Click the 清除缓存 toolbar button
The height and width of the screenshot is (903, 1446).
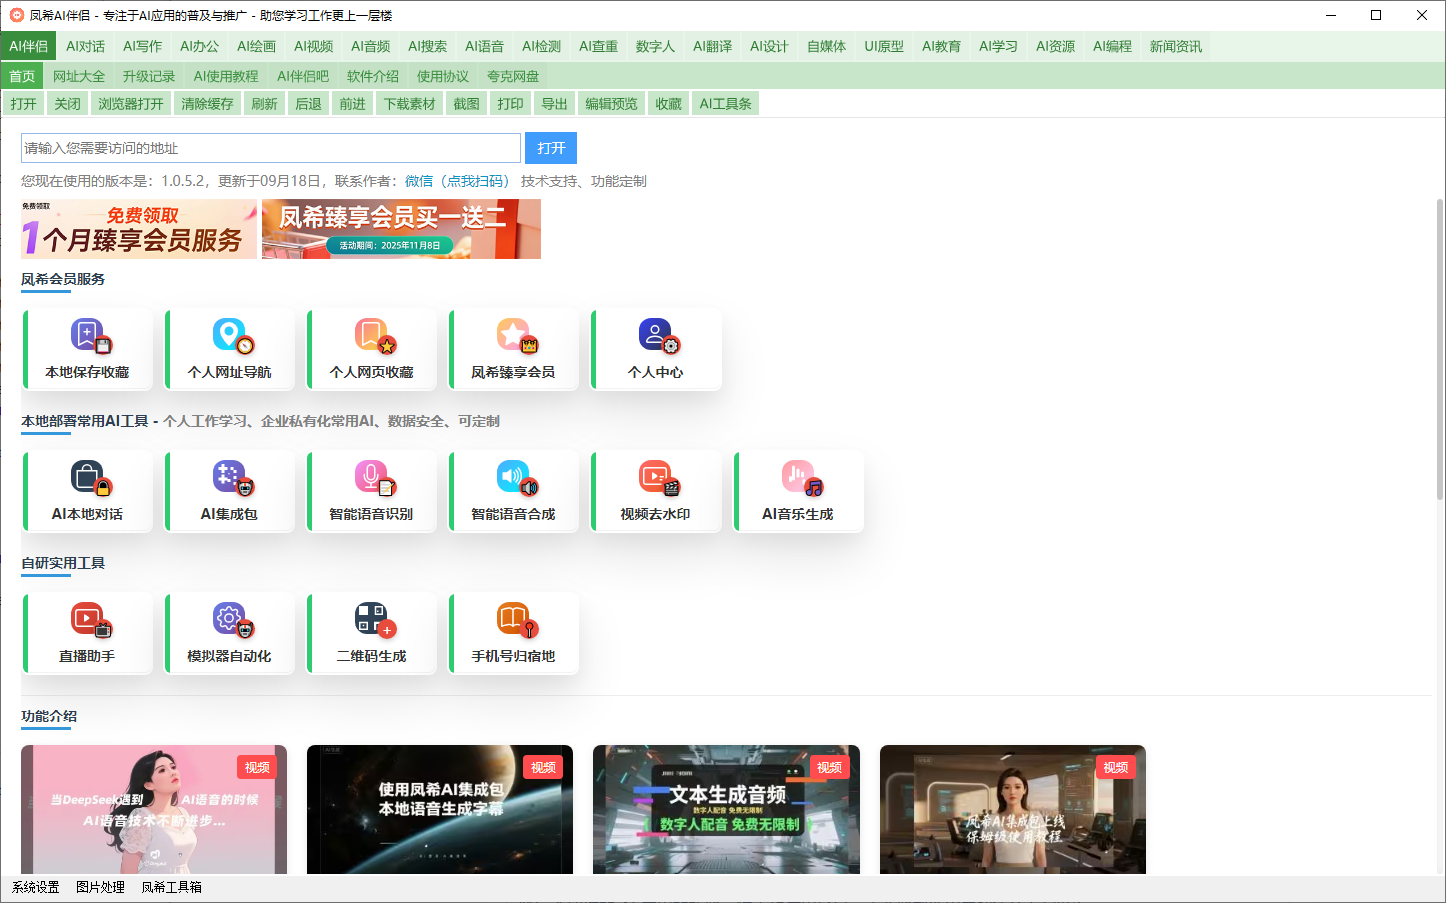pos(208,104)
